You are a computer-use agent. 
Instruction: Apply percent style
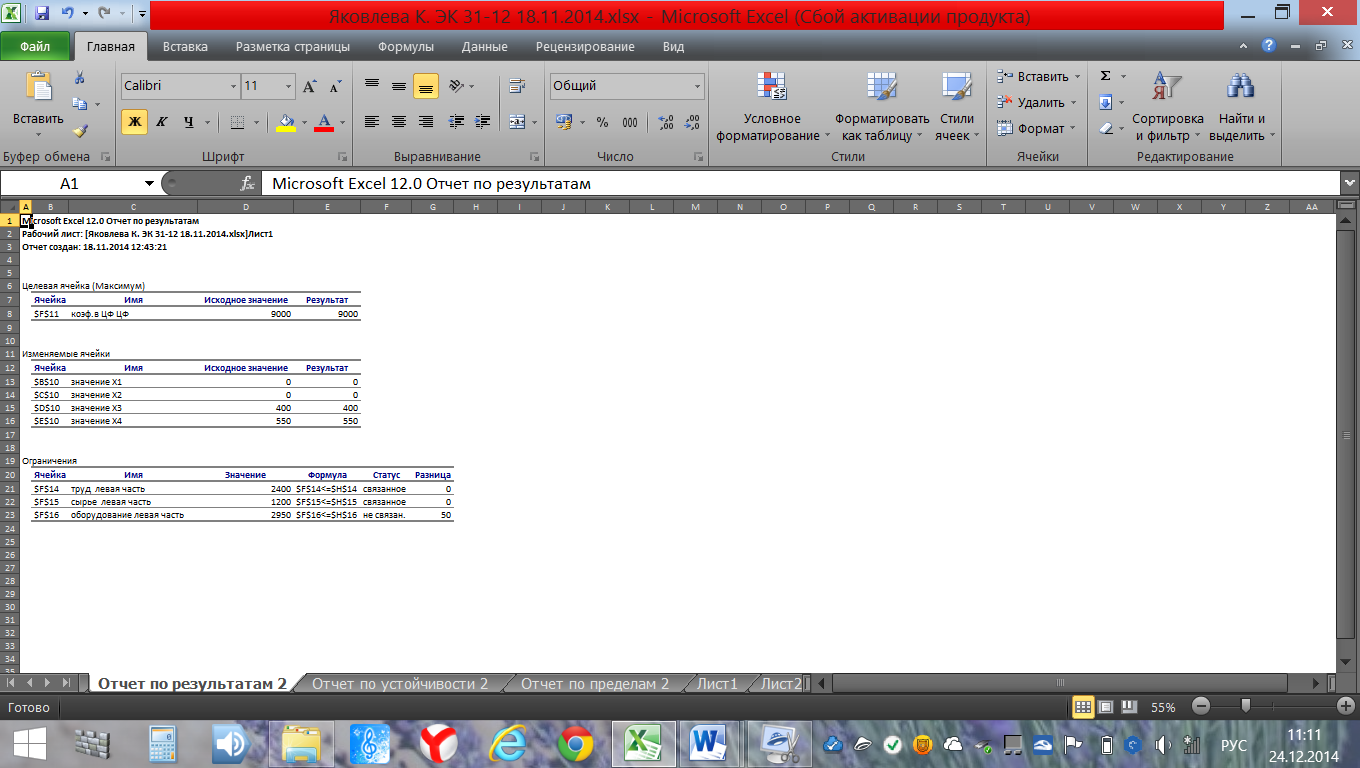602,122
